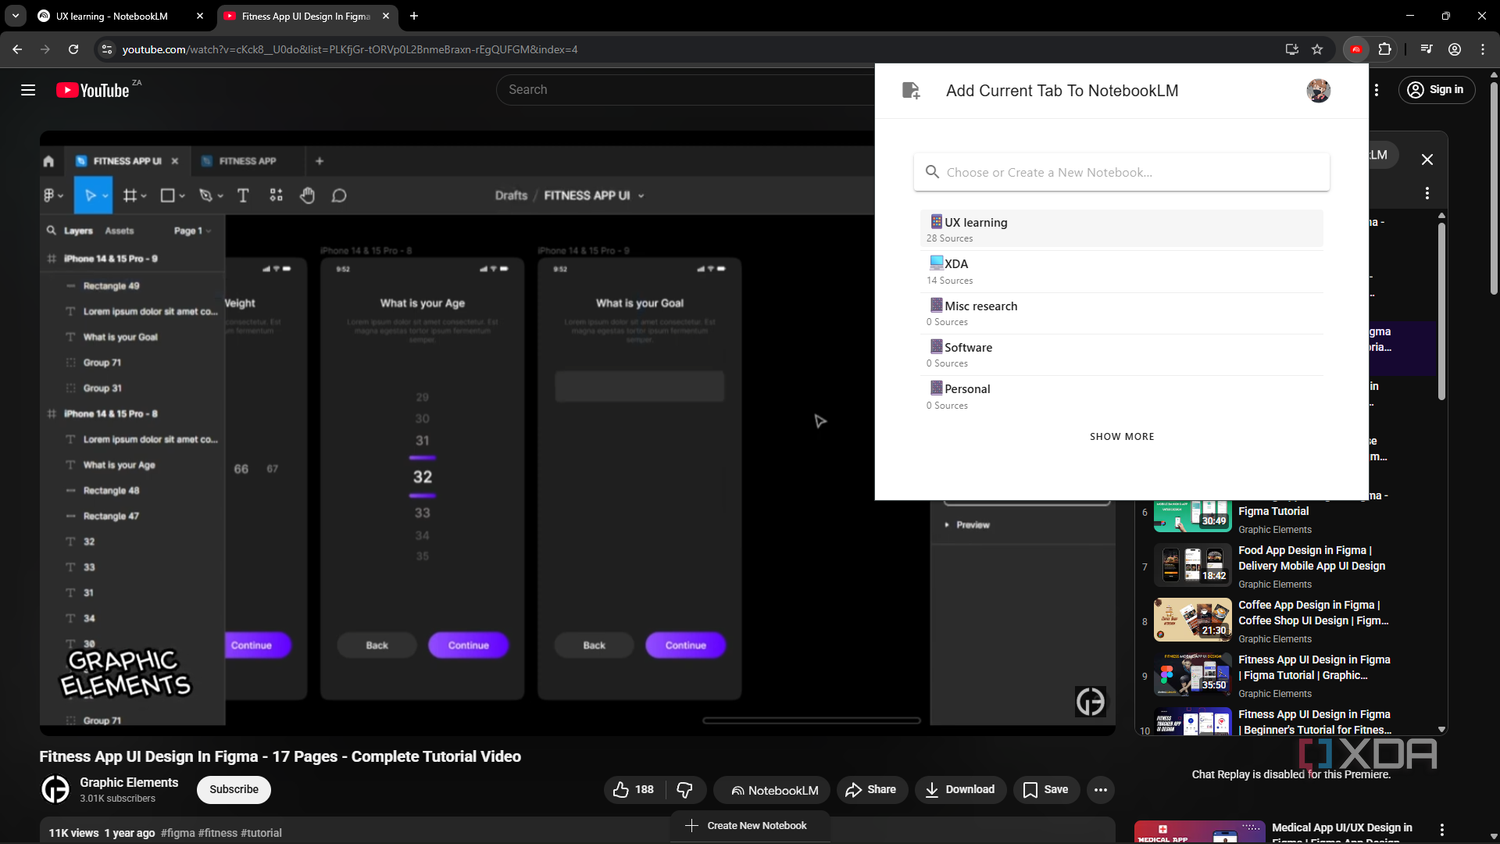Pick the Software notebook
Image resolution: width=1500 pixels, height=844 pixels.
pyautogui.click(x=1122, y=354)
